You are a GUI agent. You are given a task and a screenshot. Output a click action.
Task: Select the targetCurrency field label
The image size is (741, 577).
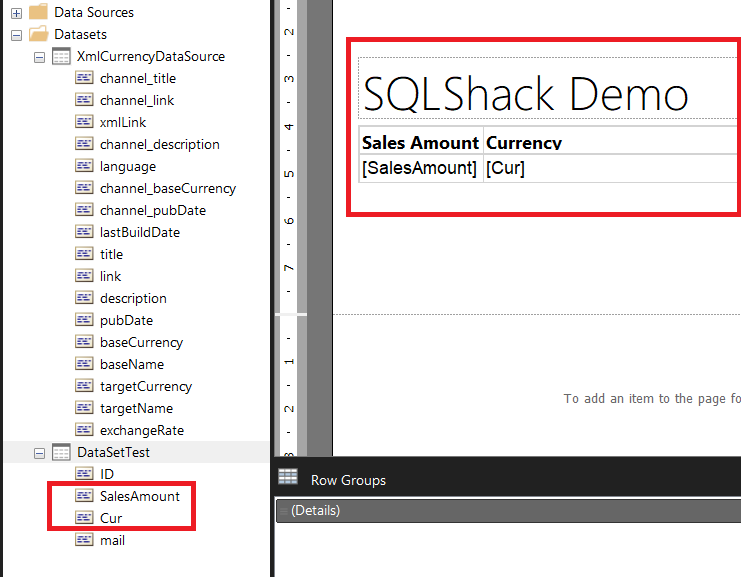pos(146,387)
